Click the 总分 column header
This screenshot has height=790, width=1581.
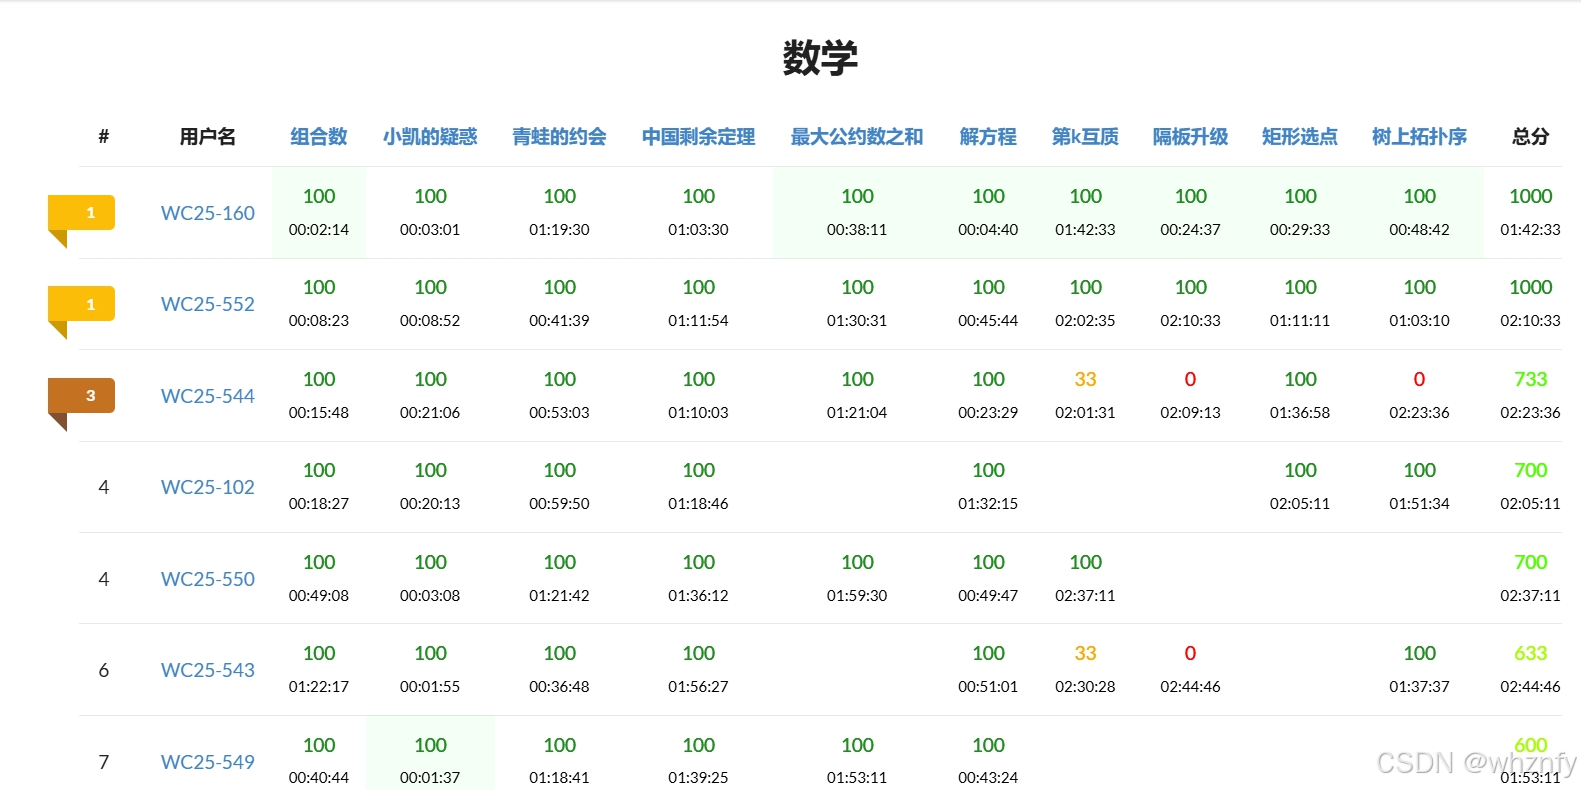pyautogui.click(x=1530, y=136)
